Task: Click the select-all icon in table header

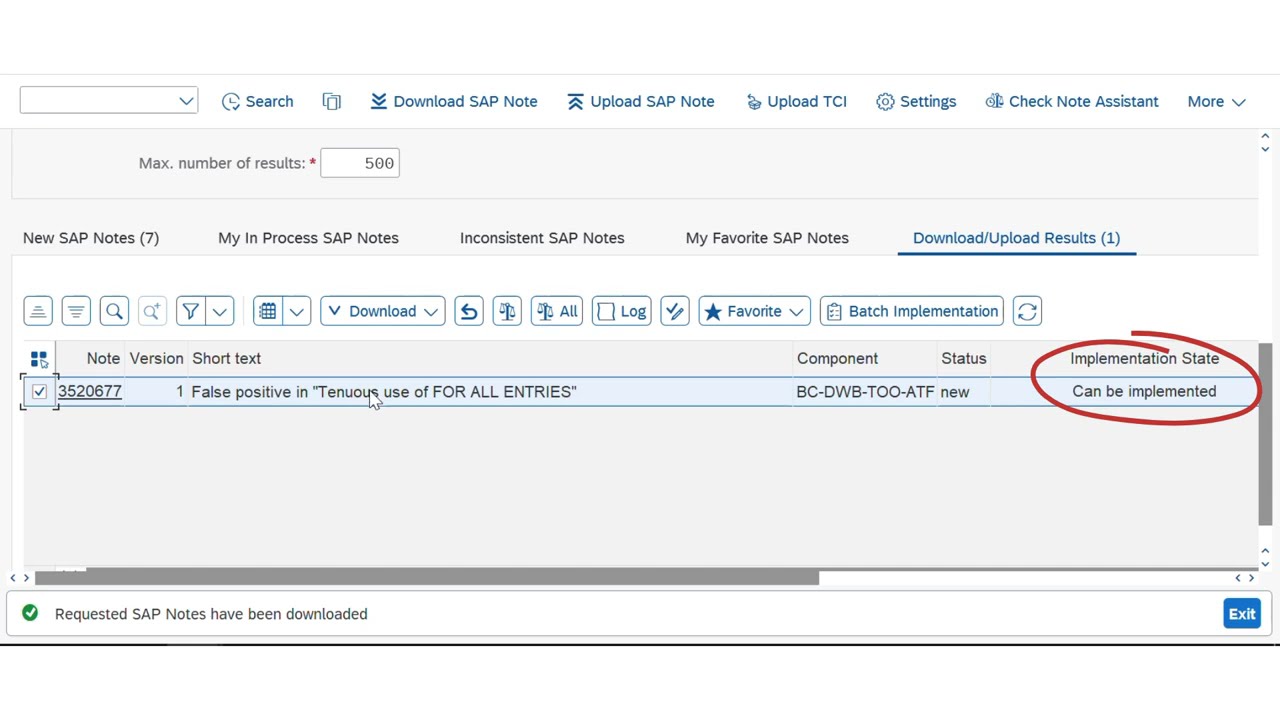Action: [x=39, y=359]
